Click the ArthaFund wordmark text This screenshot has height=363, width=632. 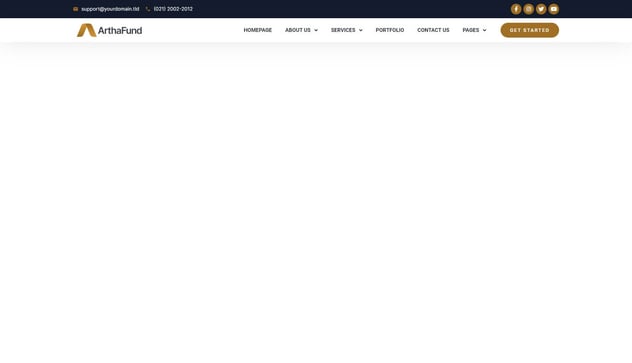tap(120, 30)
